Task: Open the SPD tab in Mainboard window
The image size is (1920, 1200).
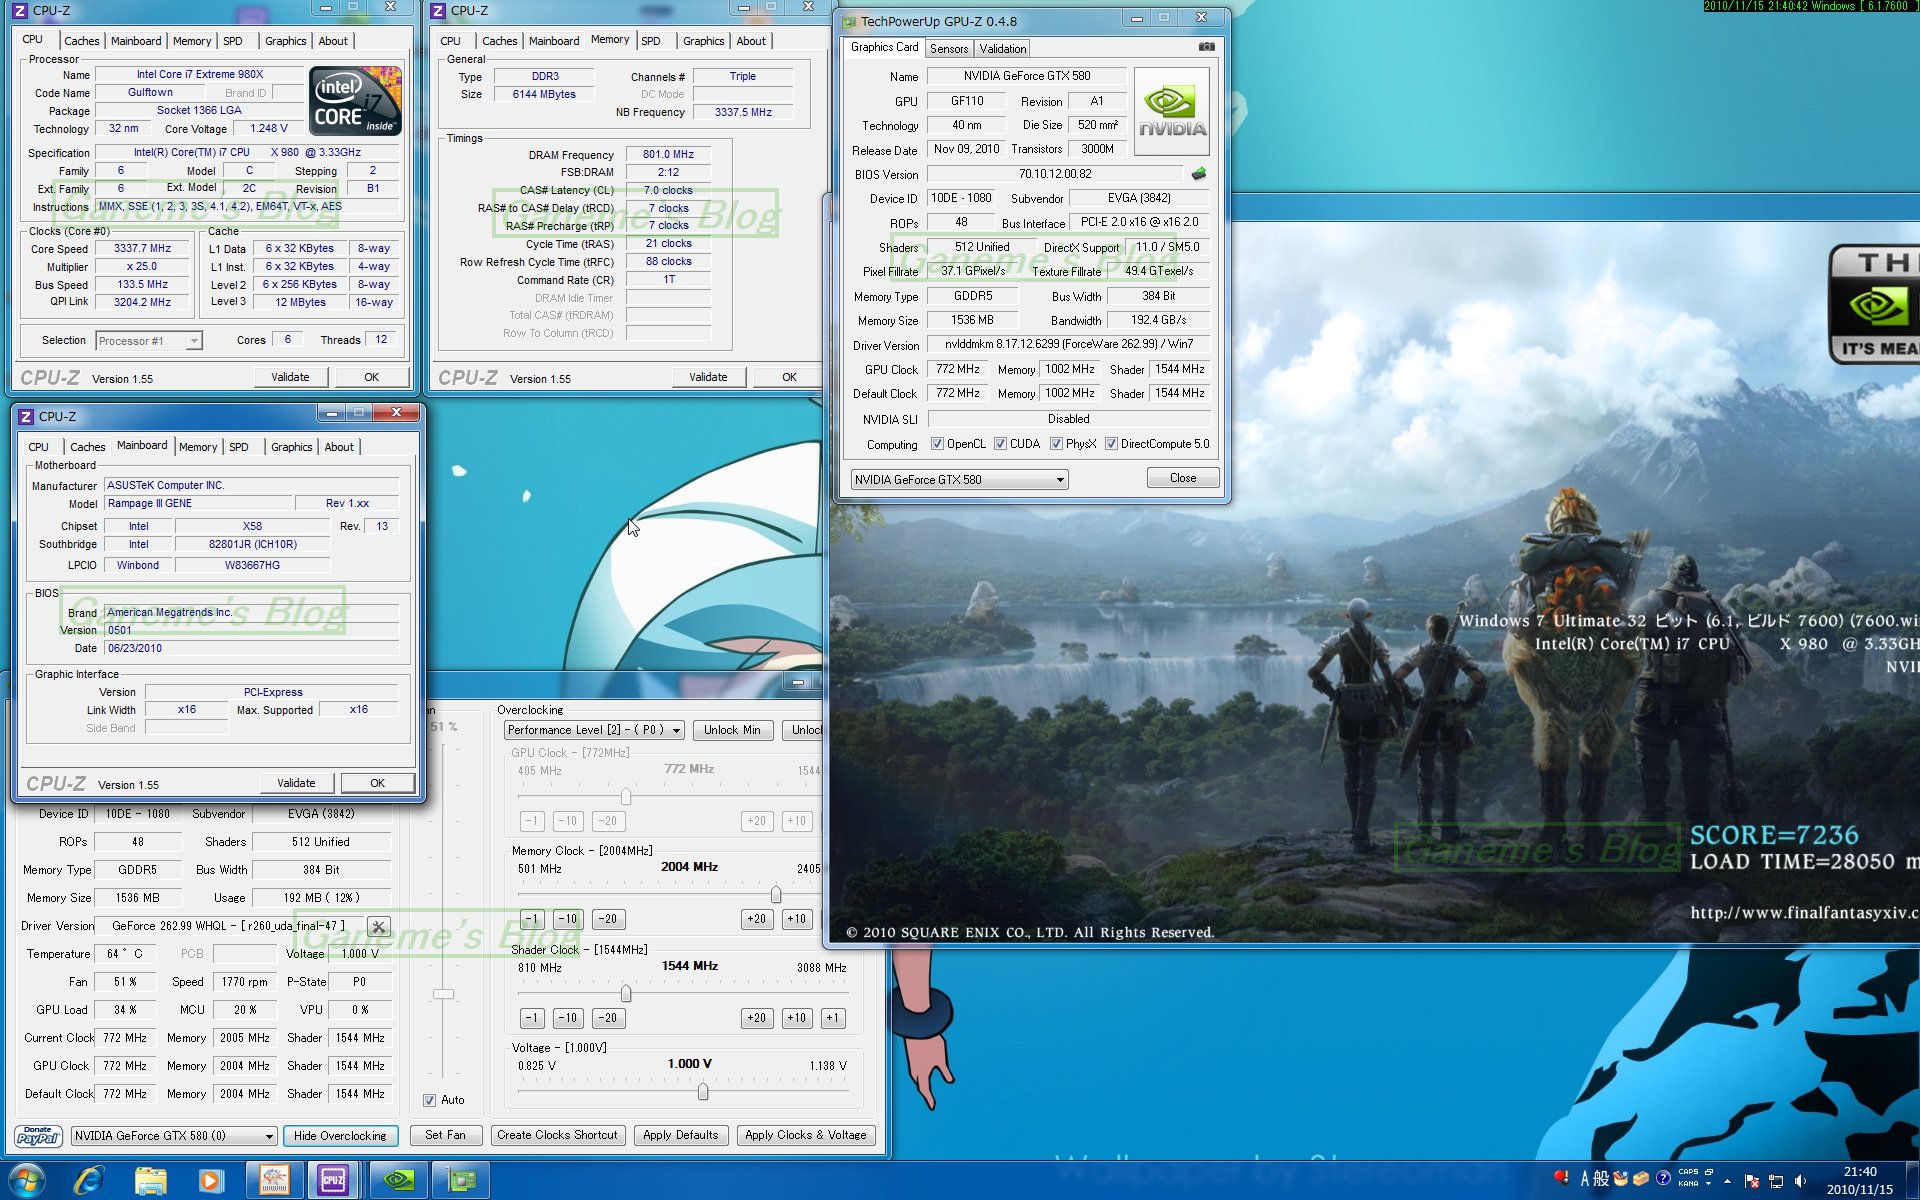Action: coord(239,447)
